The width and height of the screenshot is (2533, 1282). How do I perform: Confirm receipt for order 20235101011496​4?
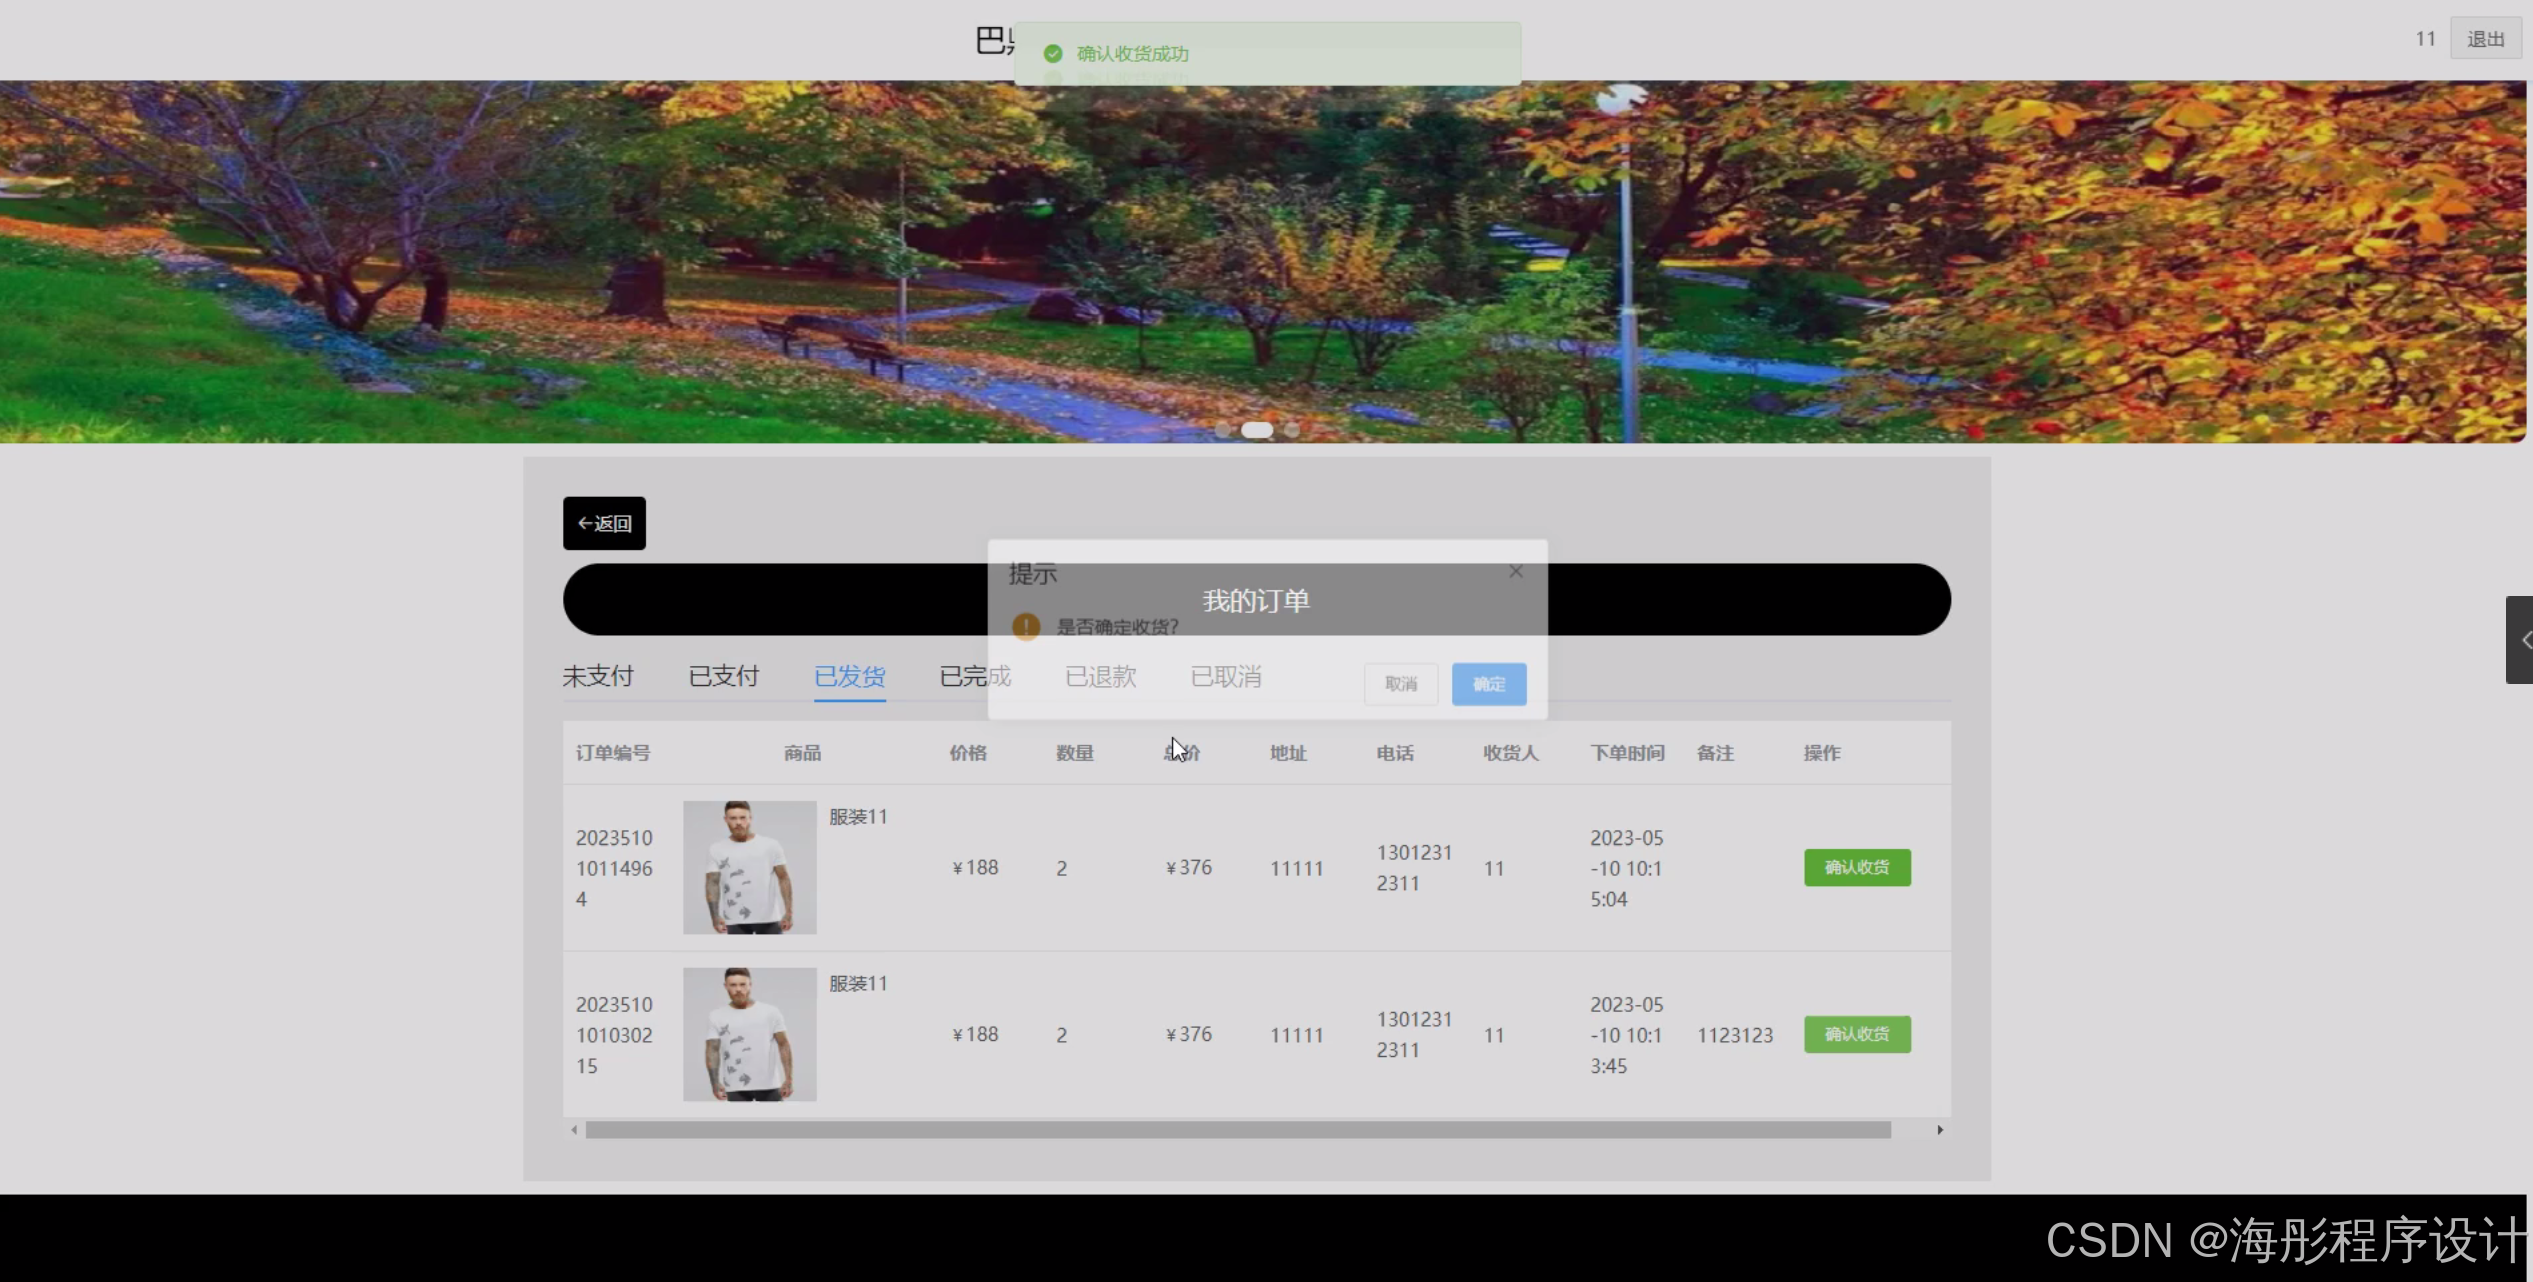click(1856, 867)
